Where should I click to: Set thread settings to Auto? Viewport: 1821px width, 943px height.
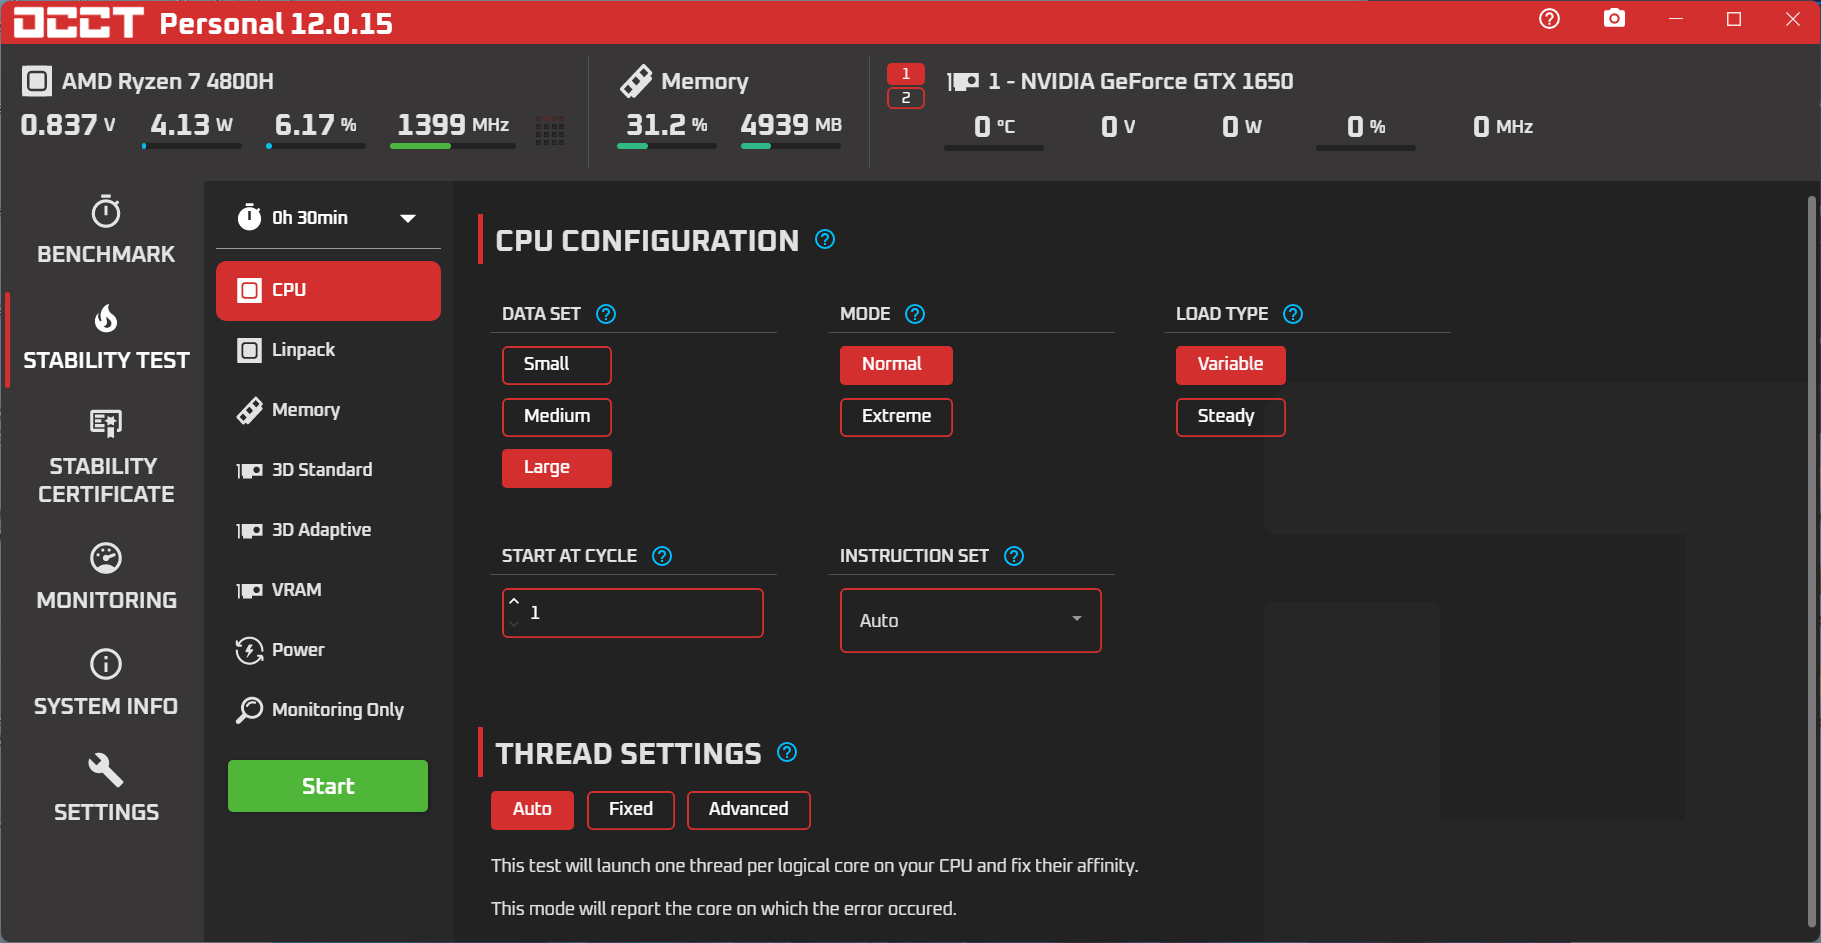[532, 810]
